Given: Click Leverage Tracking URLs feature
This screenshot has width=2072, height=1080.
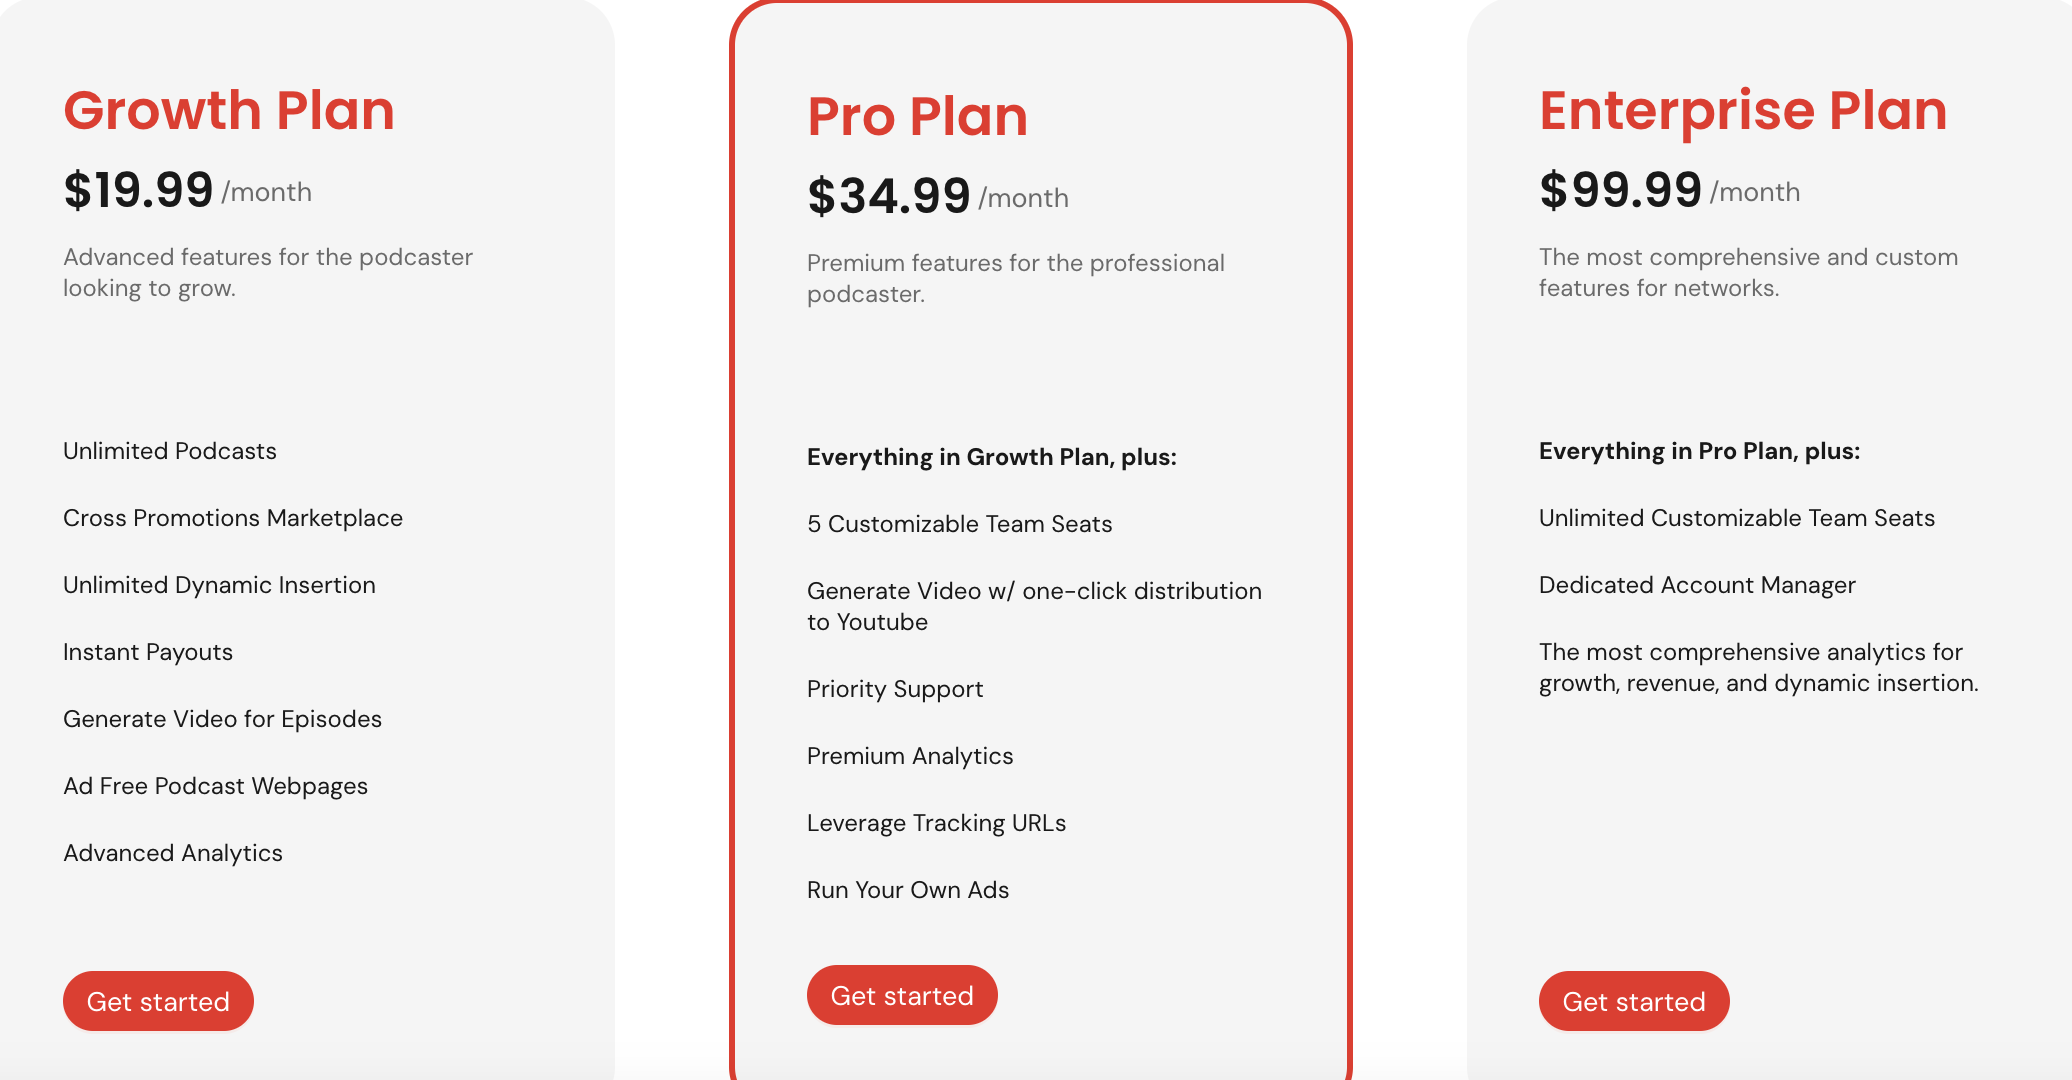Looking at the screenshot, I should point(936,823).
